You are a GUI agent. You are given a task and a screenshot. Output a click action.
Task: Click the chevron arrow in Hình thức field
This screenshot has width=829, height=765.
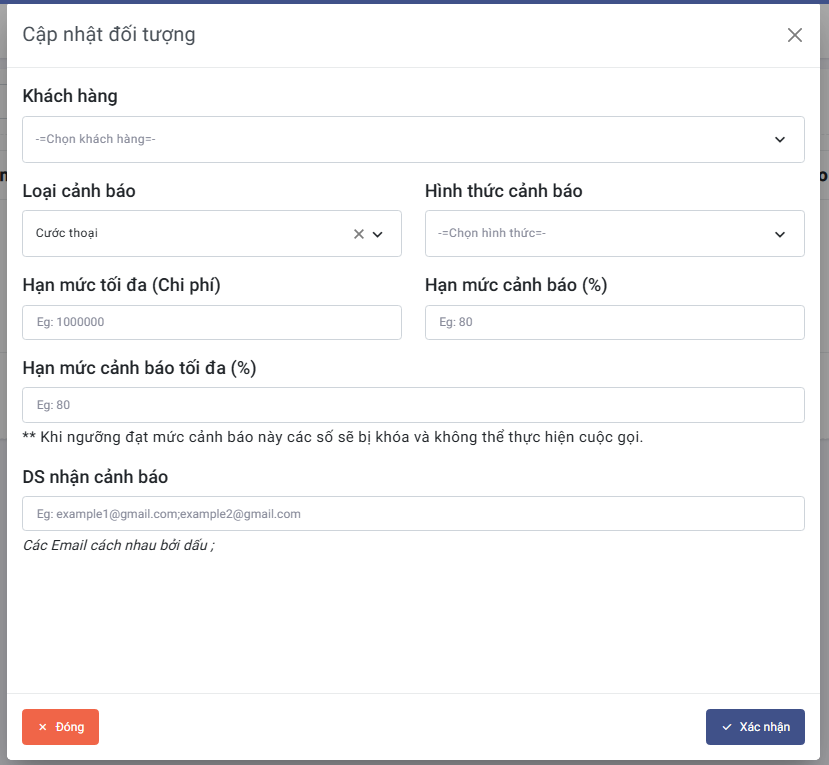pyautogui.click(x=780, y=234)
